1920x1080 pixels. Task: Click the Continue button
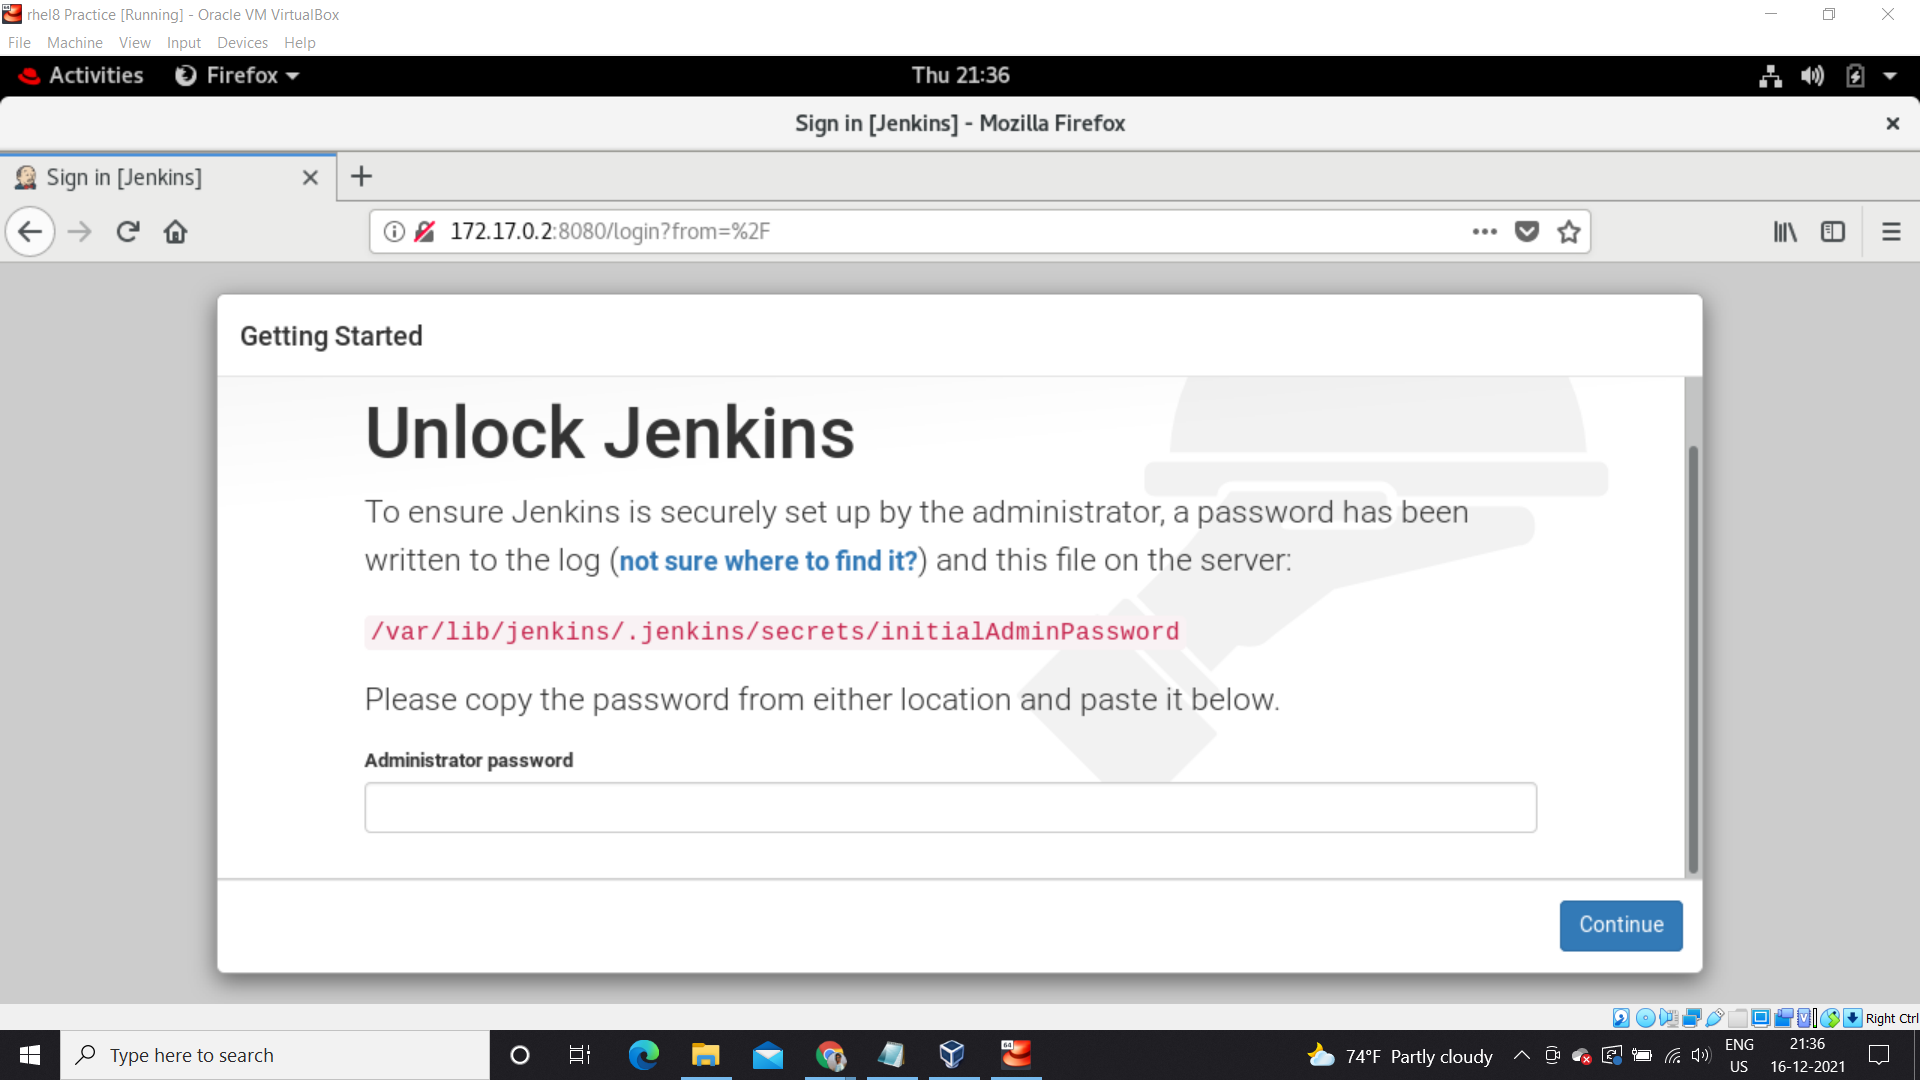(1620, 925)
